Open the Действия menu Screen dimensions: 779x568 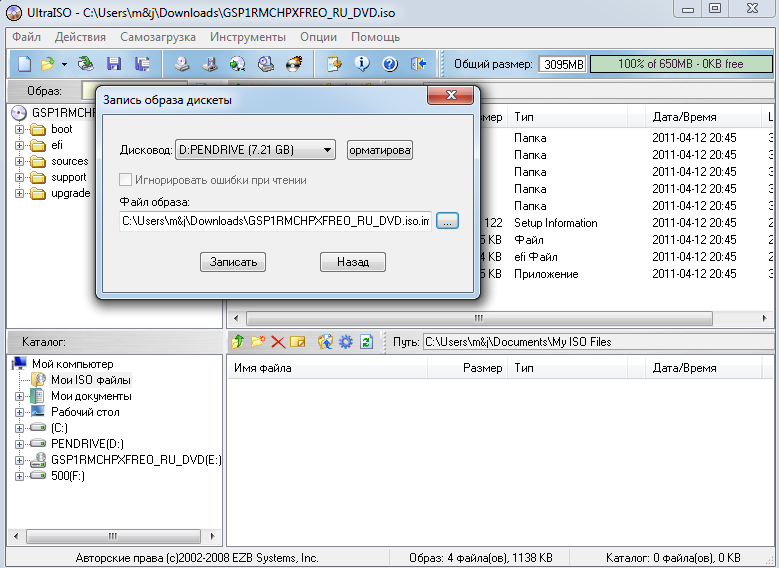[x=80, y=37]
